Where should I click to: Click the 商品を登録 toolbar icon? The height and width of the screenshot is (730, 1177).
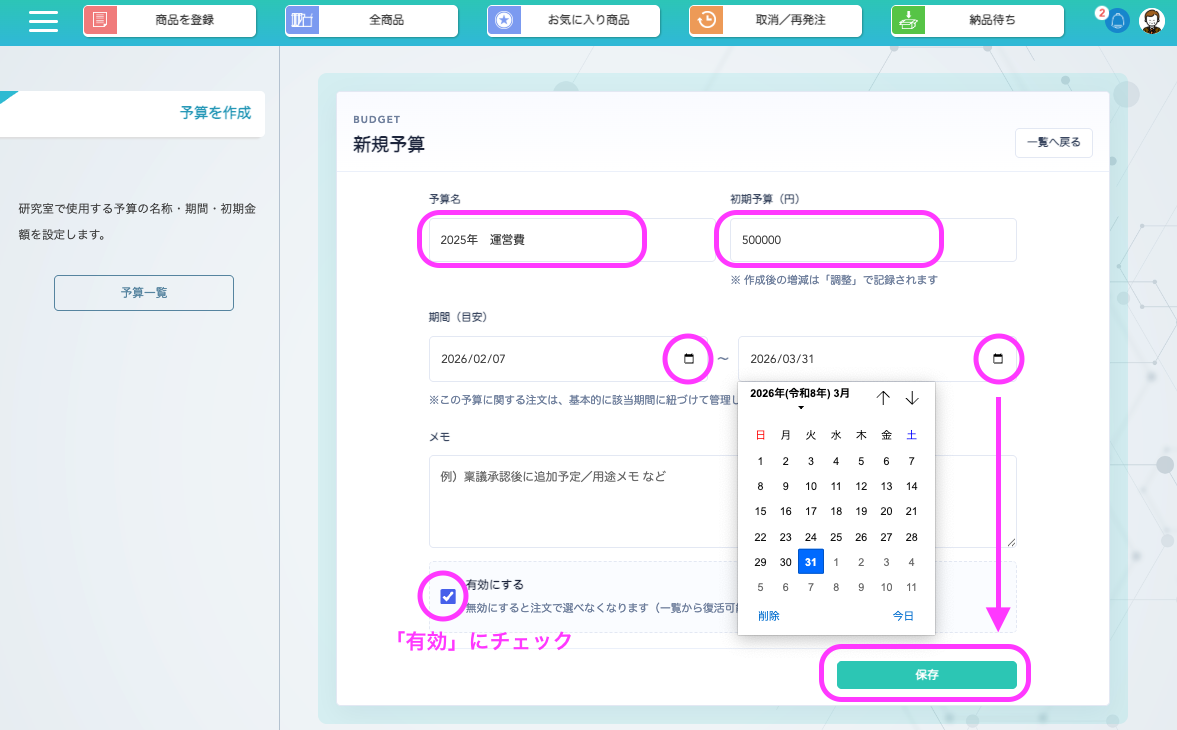click(100, 20)
